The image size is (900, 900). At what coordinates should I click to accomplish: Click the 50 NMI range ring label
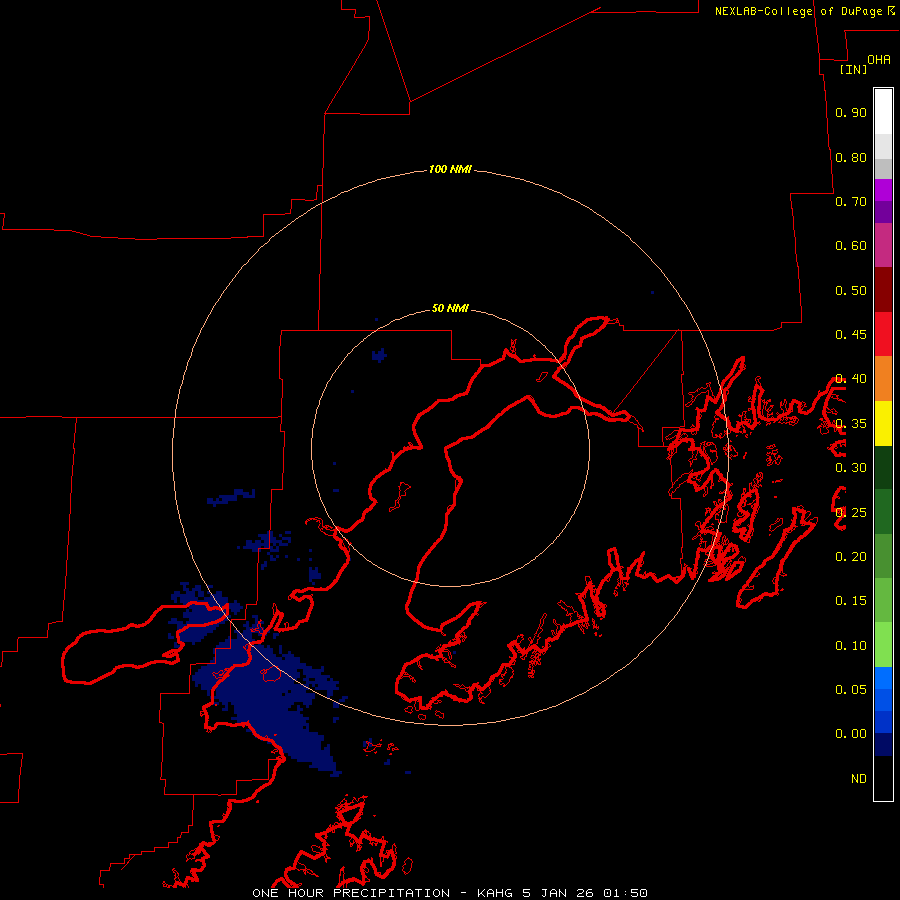pos(450,308)
